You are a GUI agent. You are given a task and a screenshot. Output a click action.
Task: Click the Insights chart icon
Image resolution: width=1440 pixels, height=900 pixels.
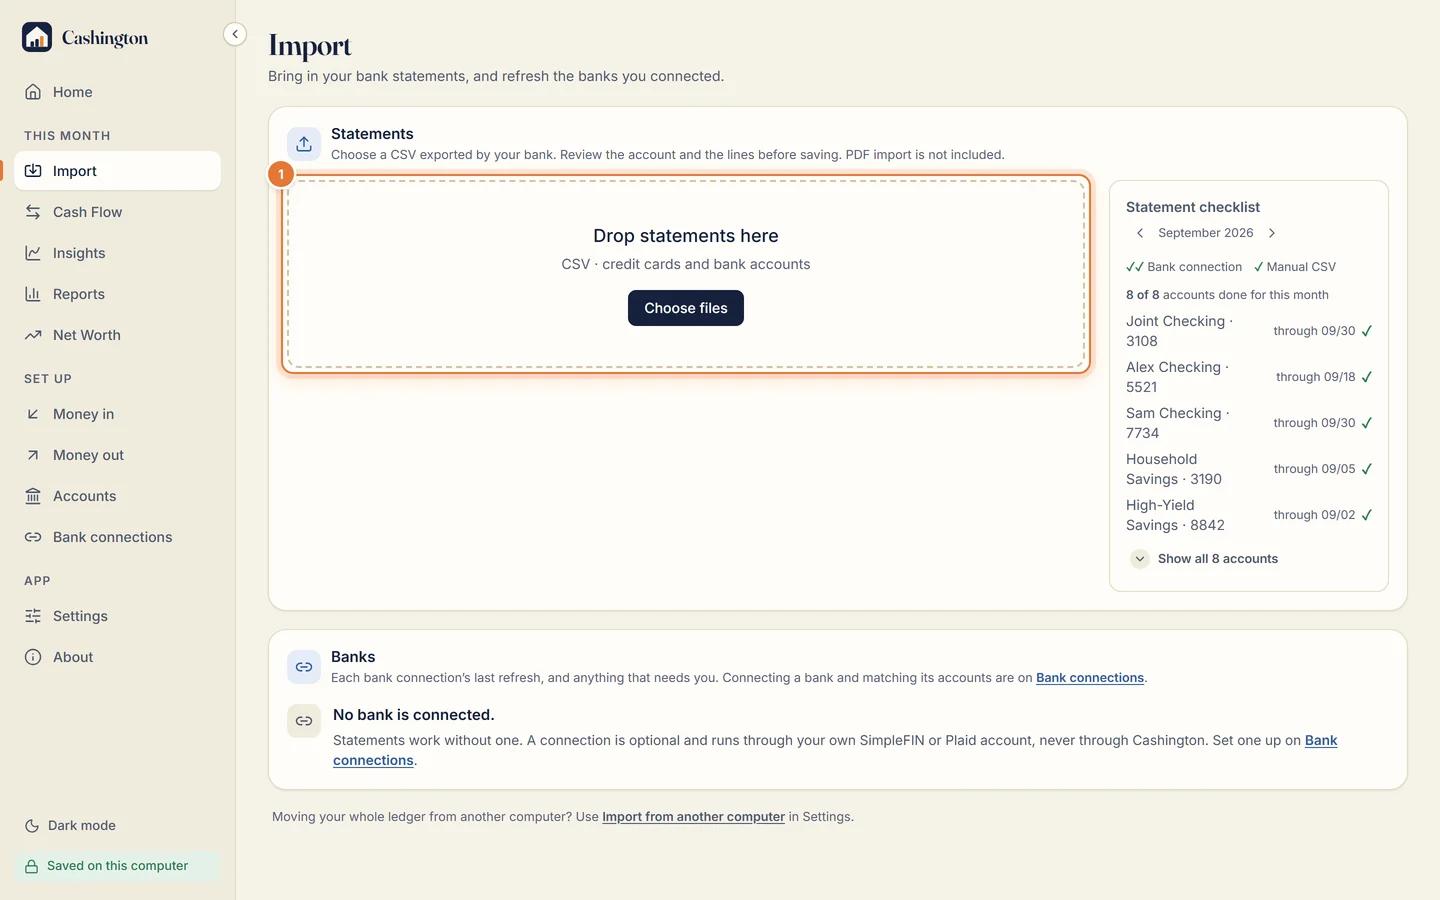tap(33, 253)
